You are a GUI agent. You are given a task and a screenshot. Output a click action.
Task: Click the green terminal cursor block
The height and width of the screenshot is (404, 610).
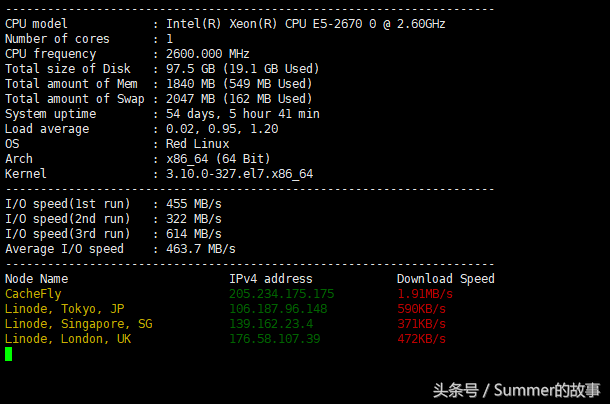coord(9,354)
